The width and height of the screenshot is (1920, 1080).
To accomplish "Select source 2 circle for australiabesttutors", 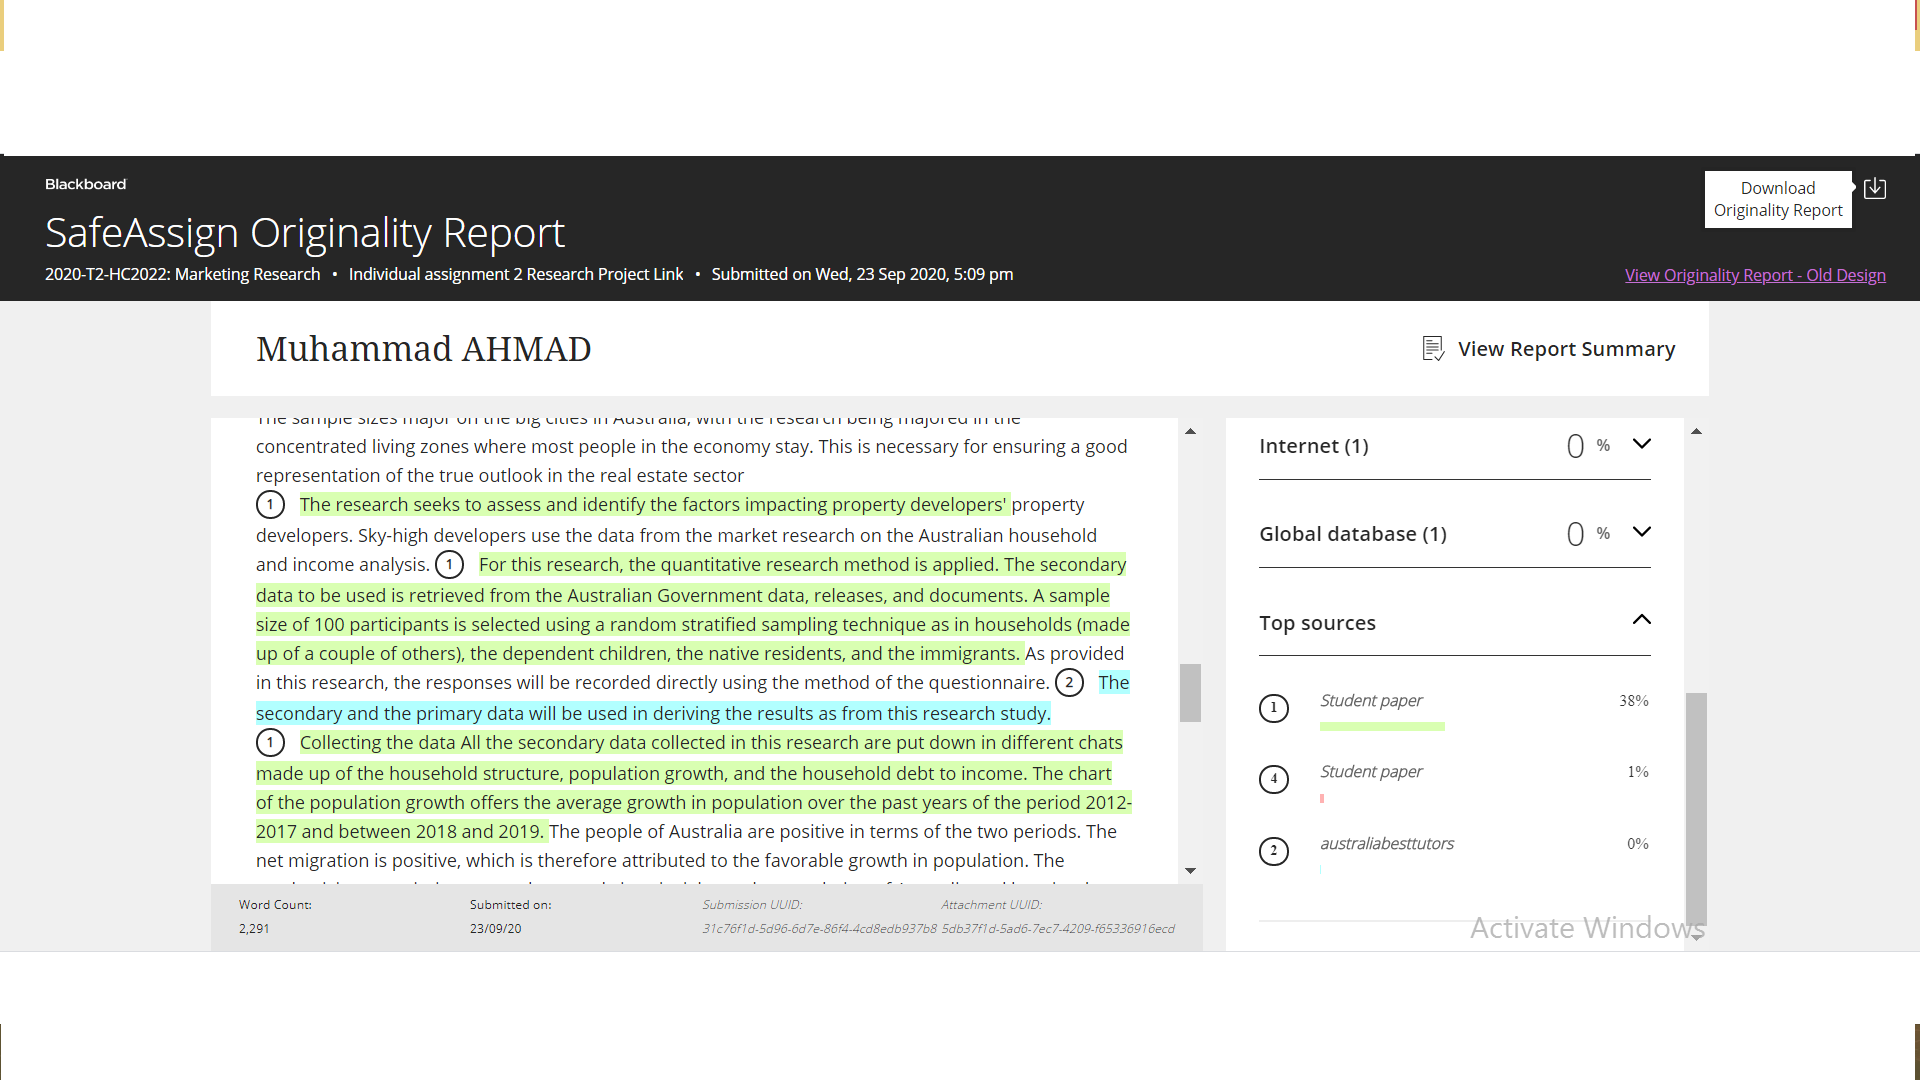I will [1273, 851].
